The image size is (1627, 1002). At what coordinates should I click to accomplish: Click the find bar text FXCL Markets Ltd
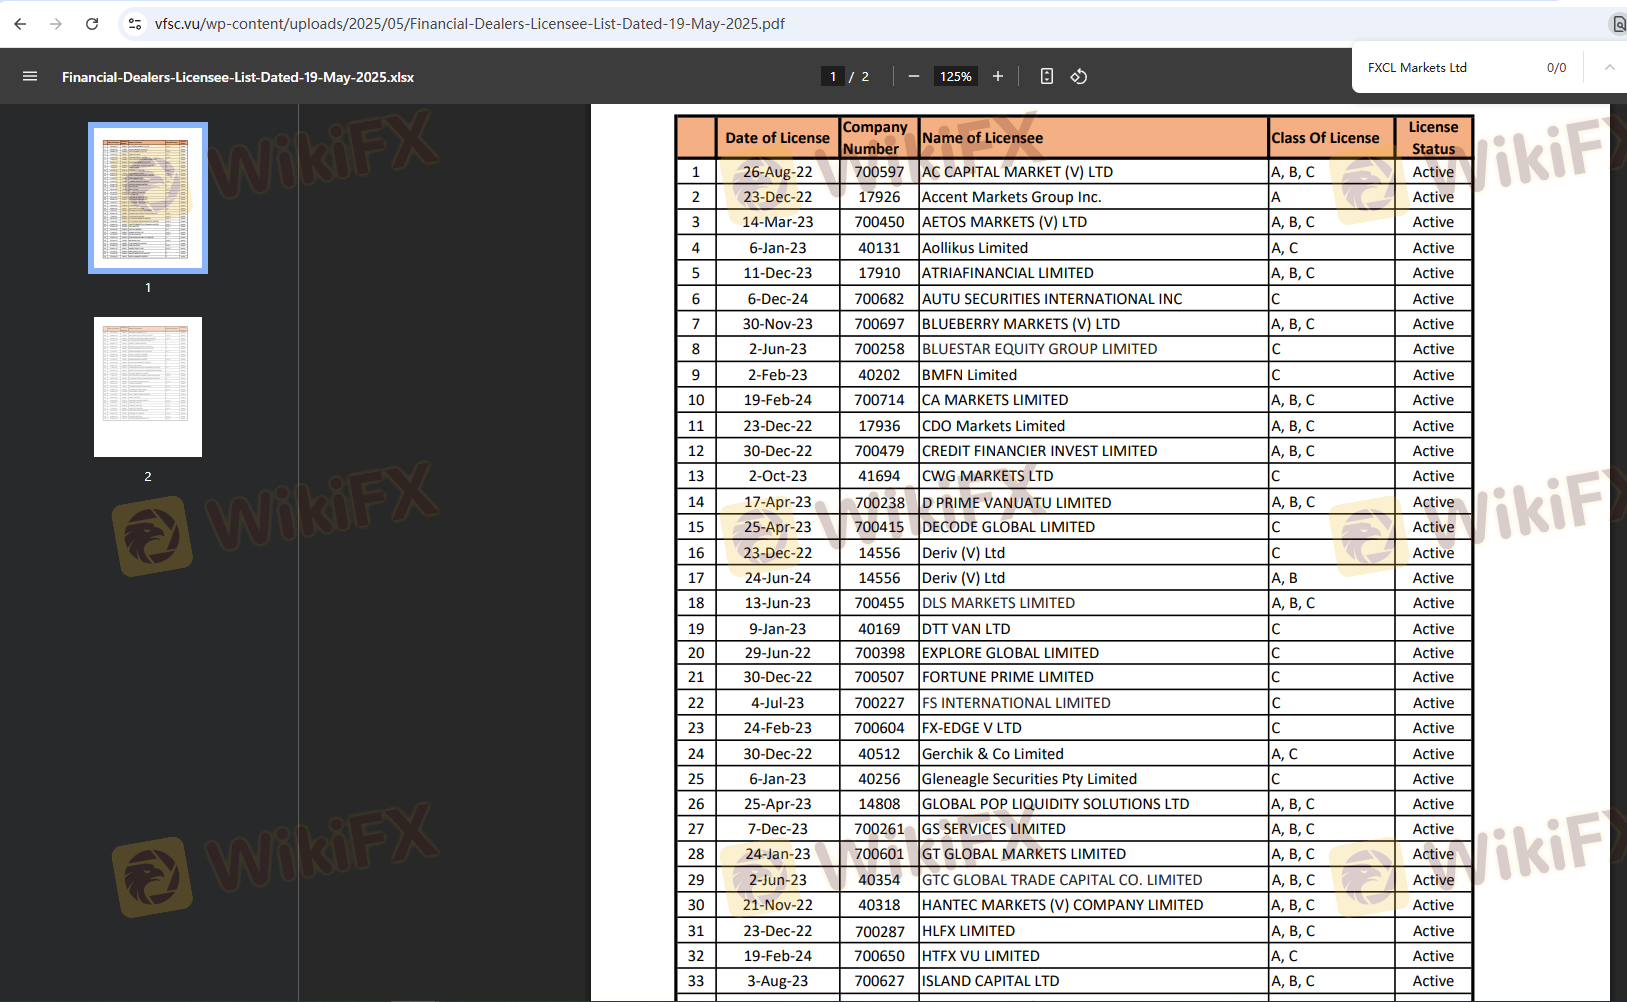click(x=1417, y=68)
